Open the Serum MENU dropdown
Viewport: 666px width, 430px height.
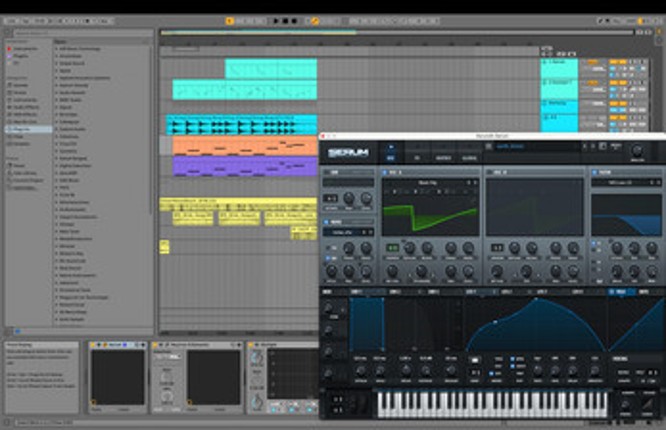pyautogui.click(x=615, y=147)
